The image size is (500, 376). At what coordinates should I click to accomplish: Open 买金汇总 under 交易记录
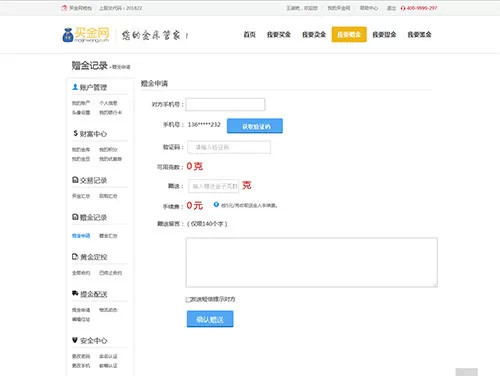pyautogui.click(x=81, y=196)
